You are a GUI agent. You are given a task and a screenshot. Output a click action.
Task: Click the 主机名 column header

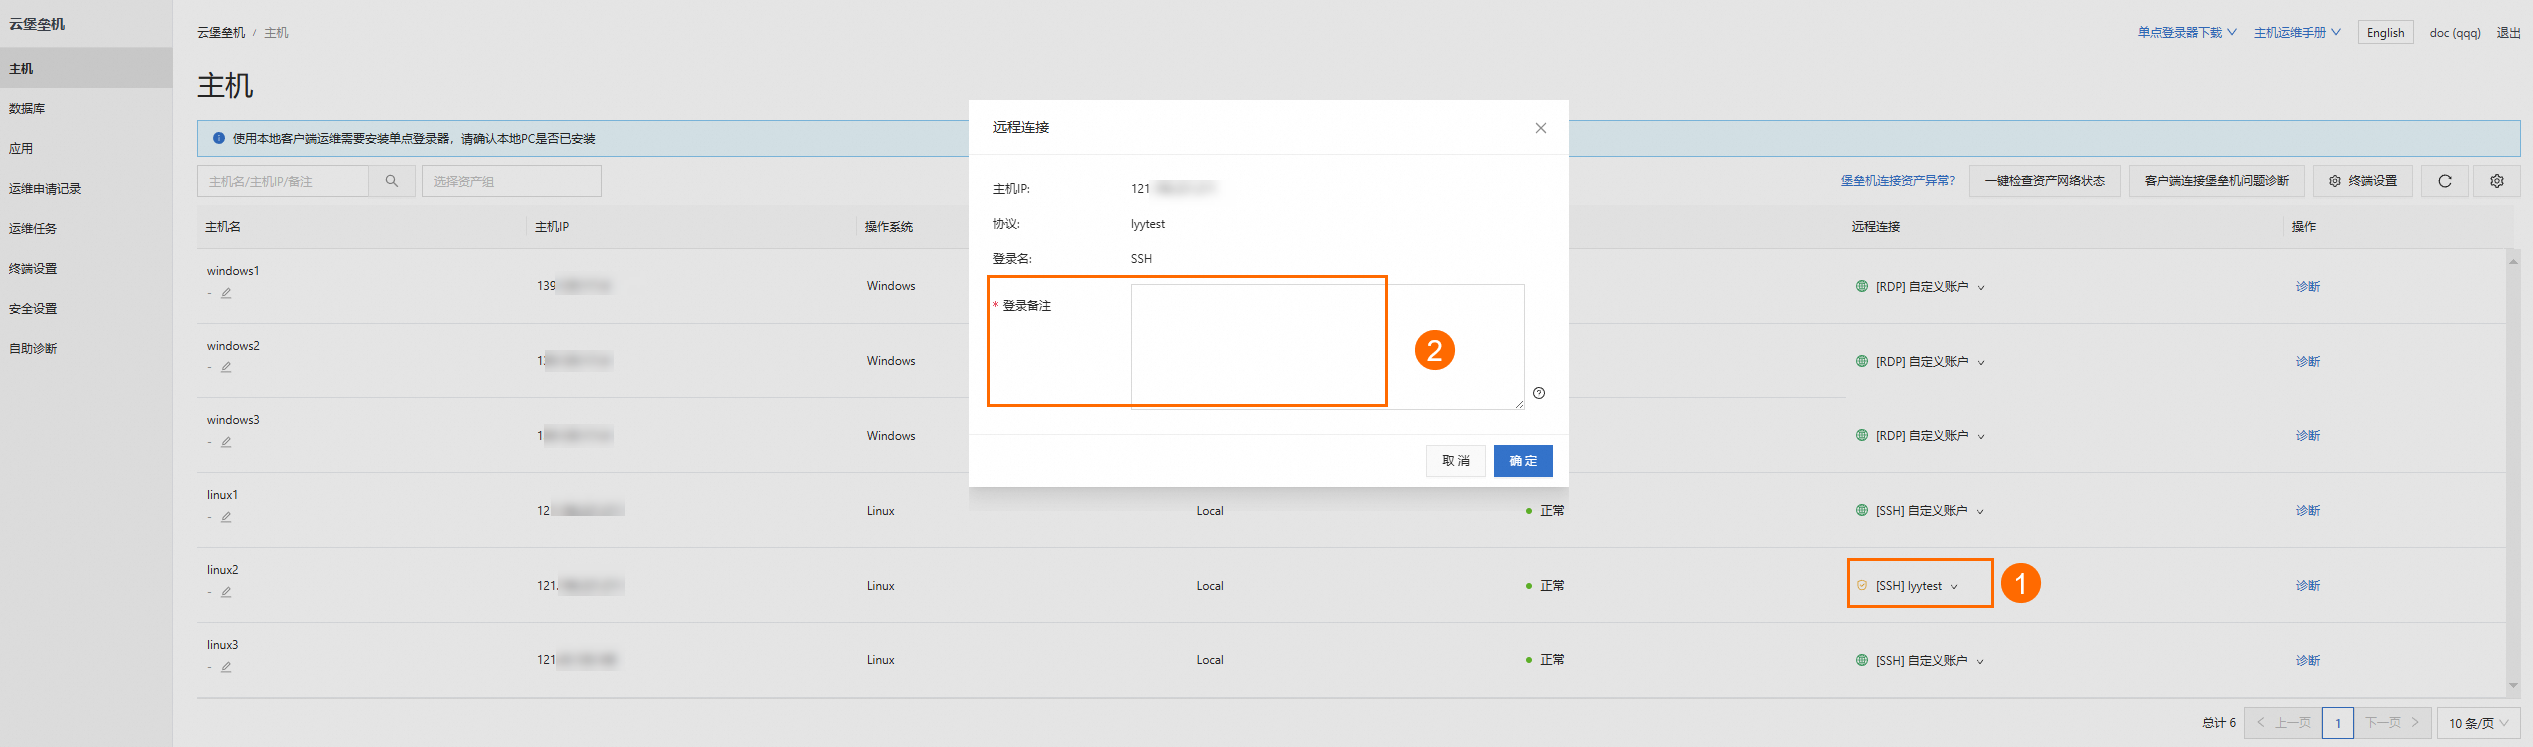[223, 227]
